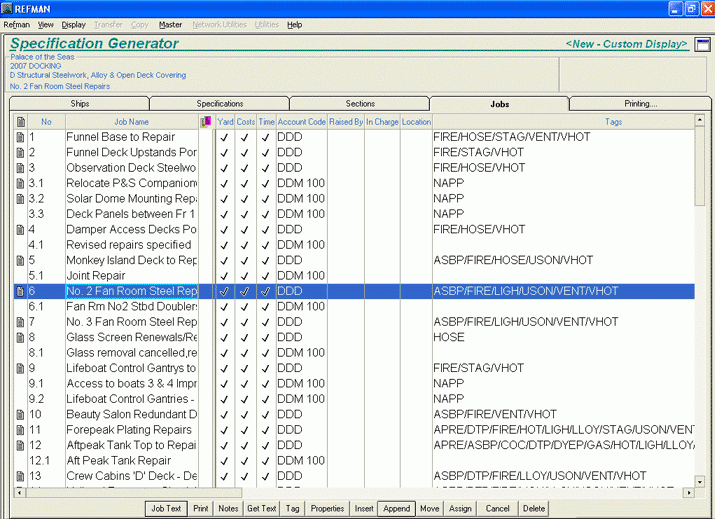The image size is (715, 519).
Task: Click the document icon in the header row
Action: [x=20, y=121]
